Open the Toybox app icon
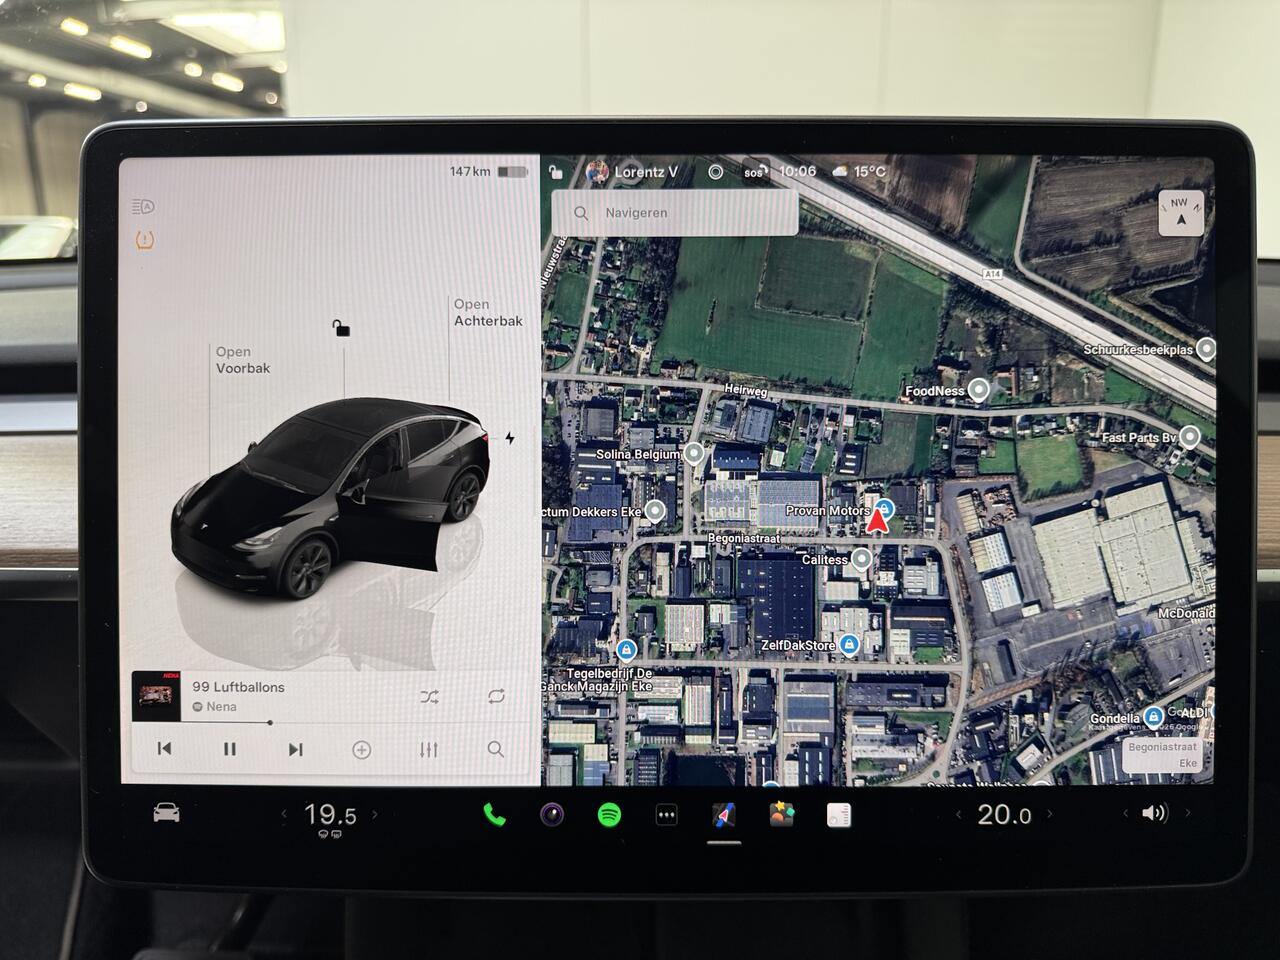Image resolution: width=1280 pixels, height=960 pixels. 782,815
